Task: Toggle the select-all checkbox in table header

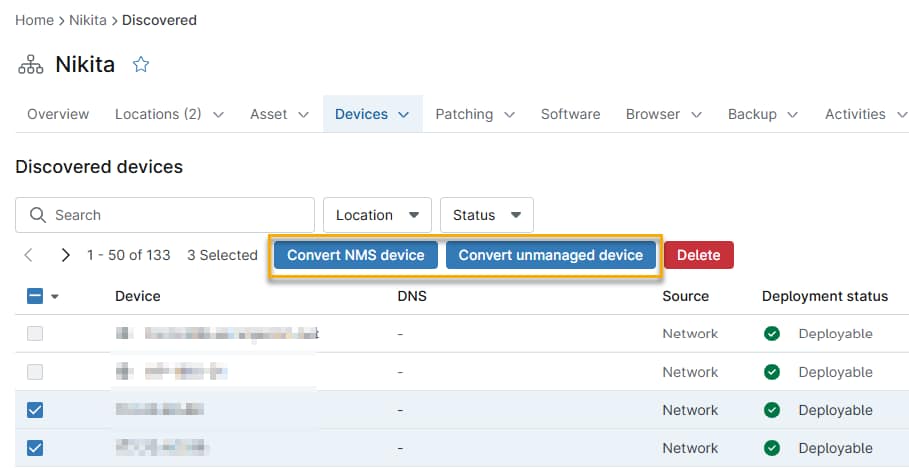Action: point(34,296)
